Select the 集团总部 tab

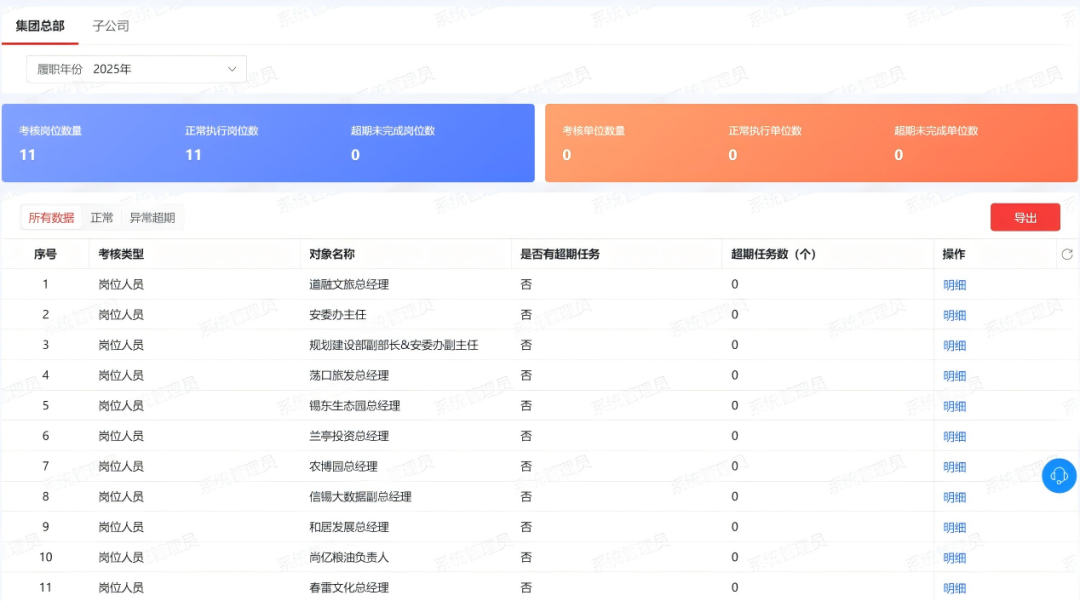point(40,26)
